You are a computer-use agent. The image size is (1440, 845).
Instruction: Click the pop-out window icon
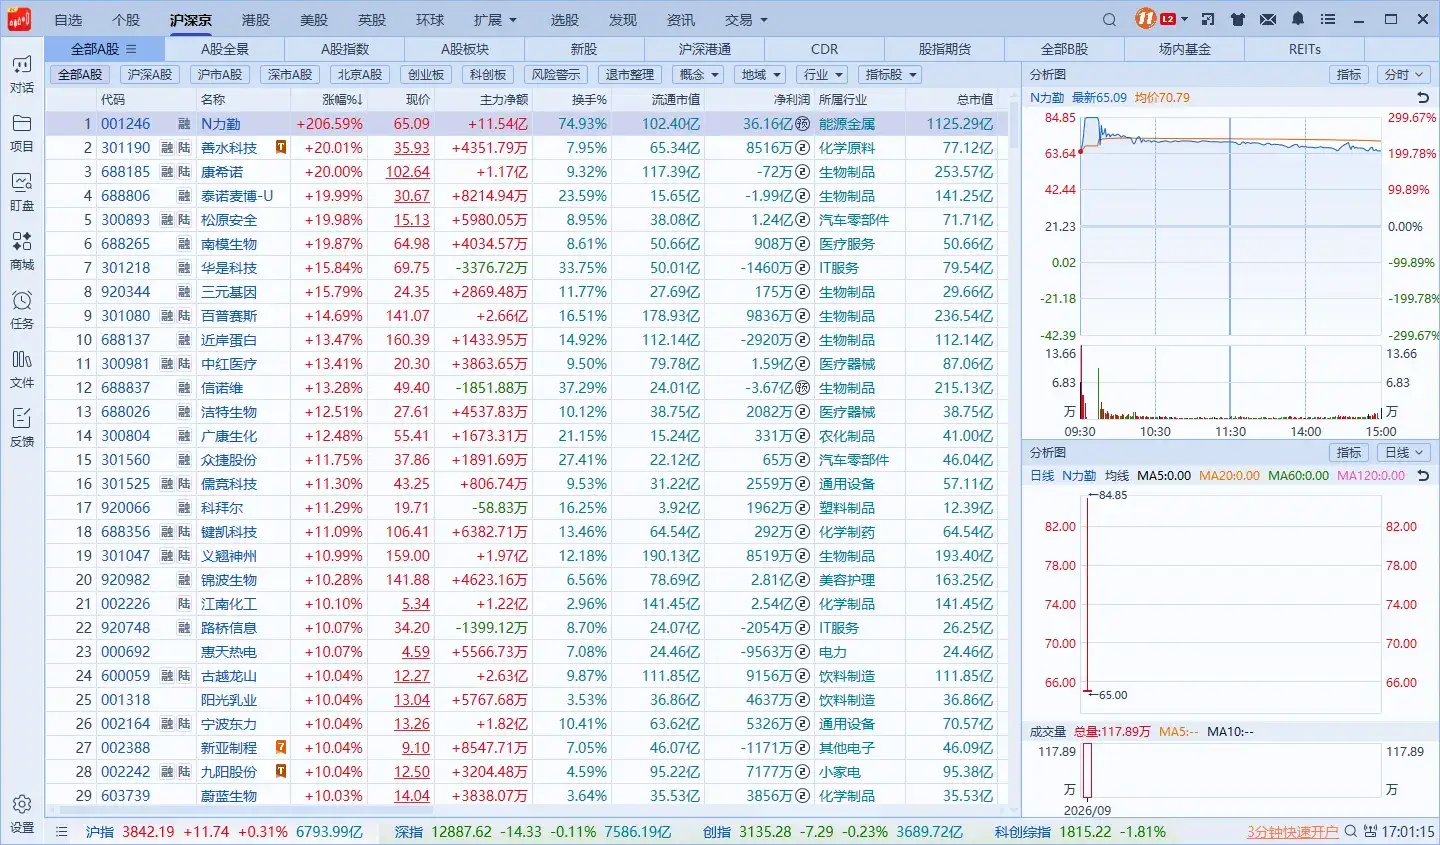1208,19
